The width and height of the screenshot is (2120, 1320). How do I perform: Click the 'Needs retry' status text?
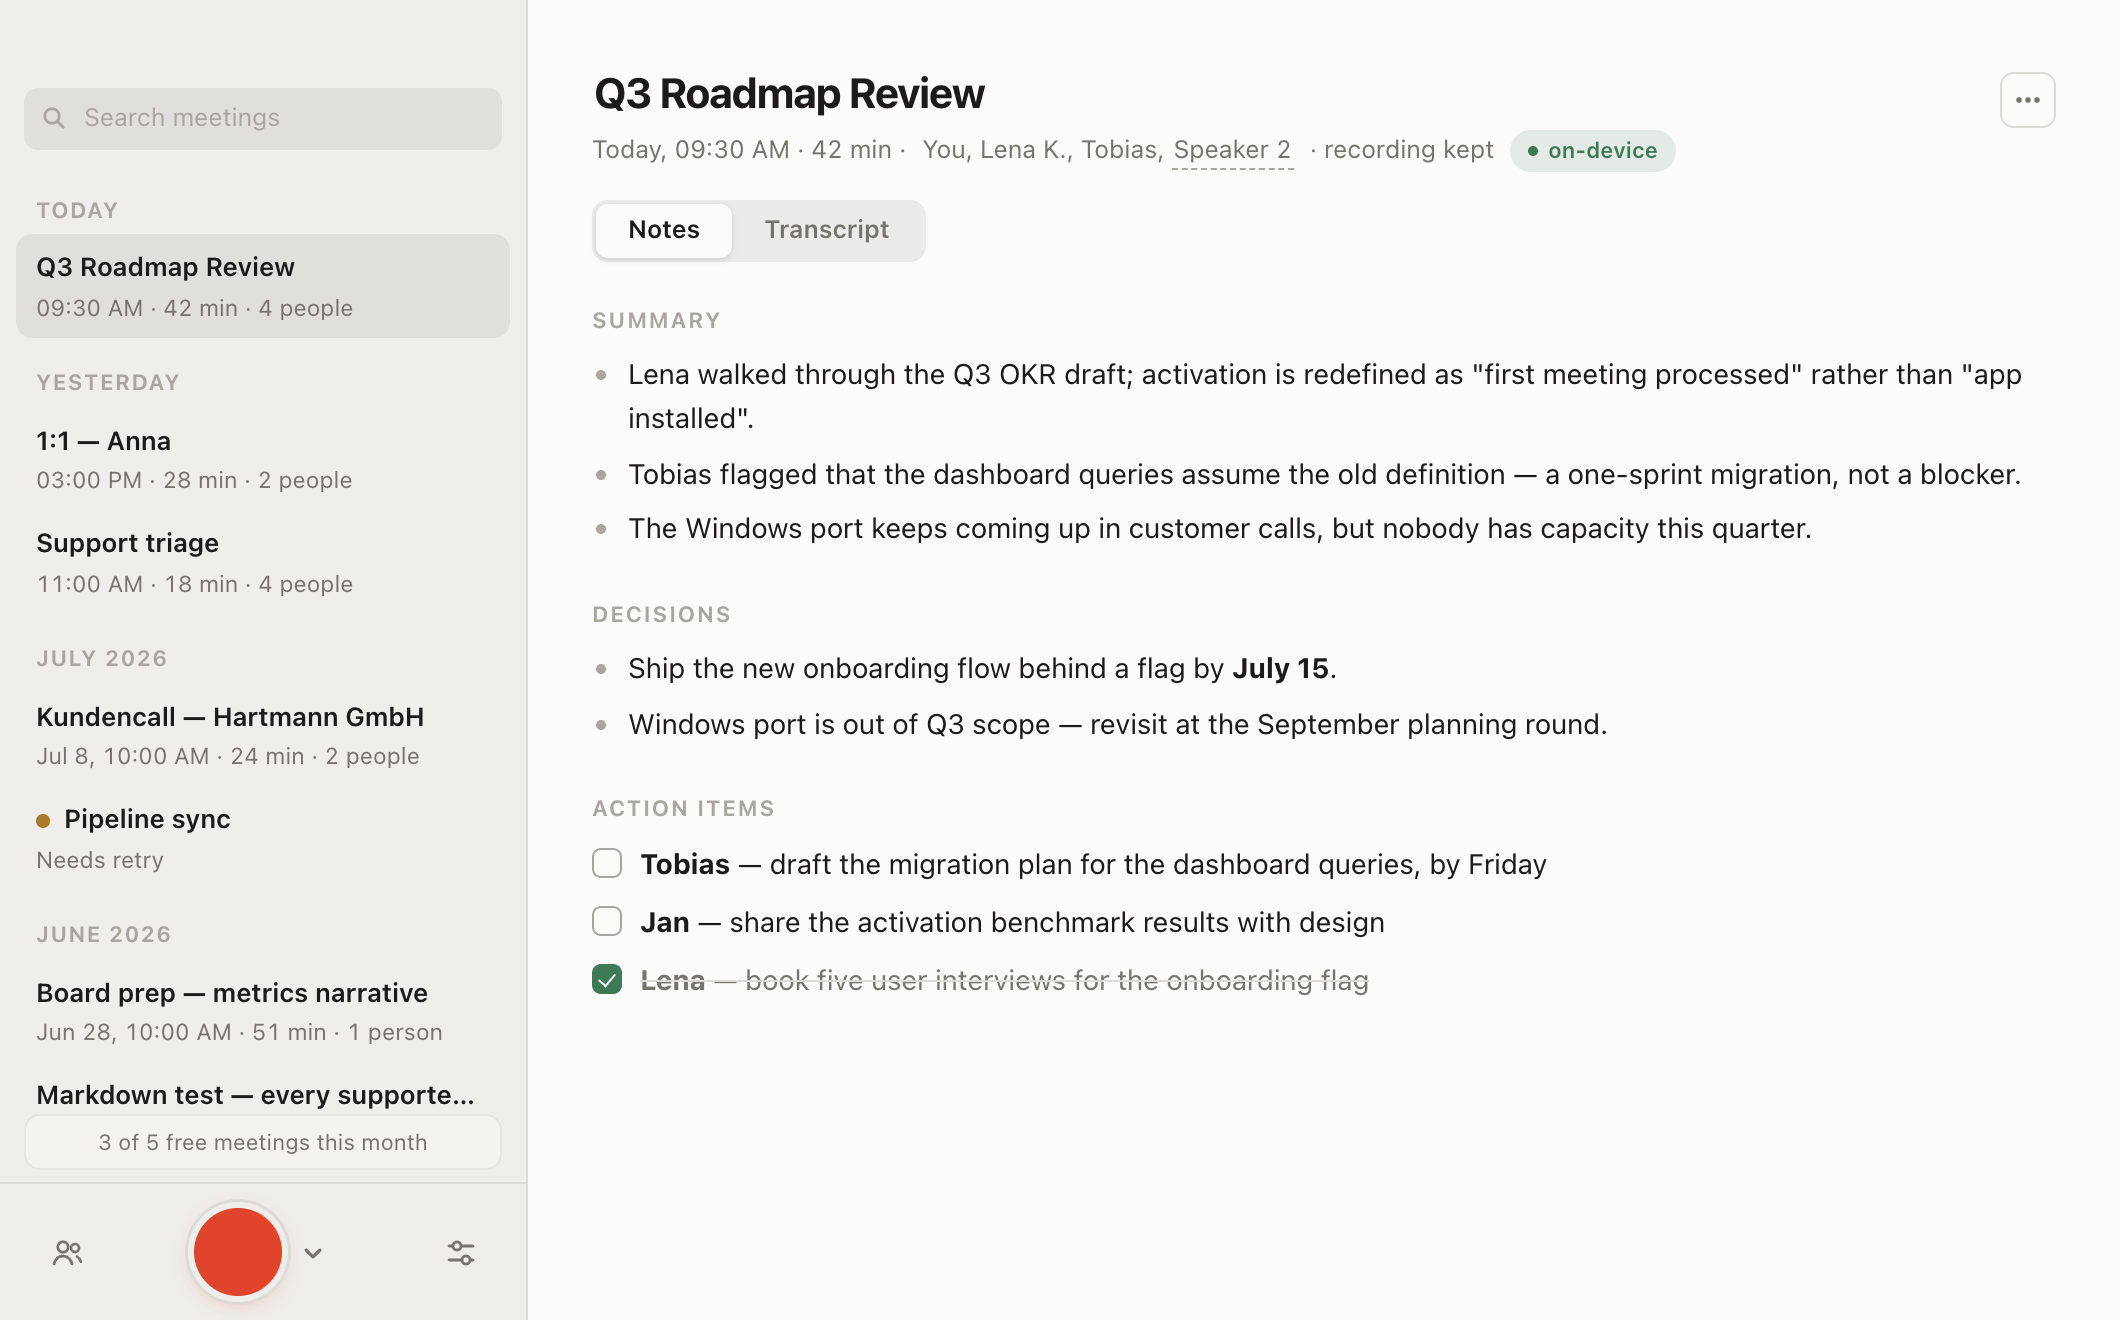(x=100, y=861)
